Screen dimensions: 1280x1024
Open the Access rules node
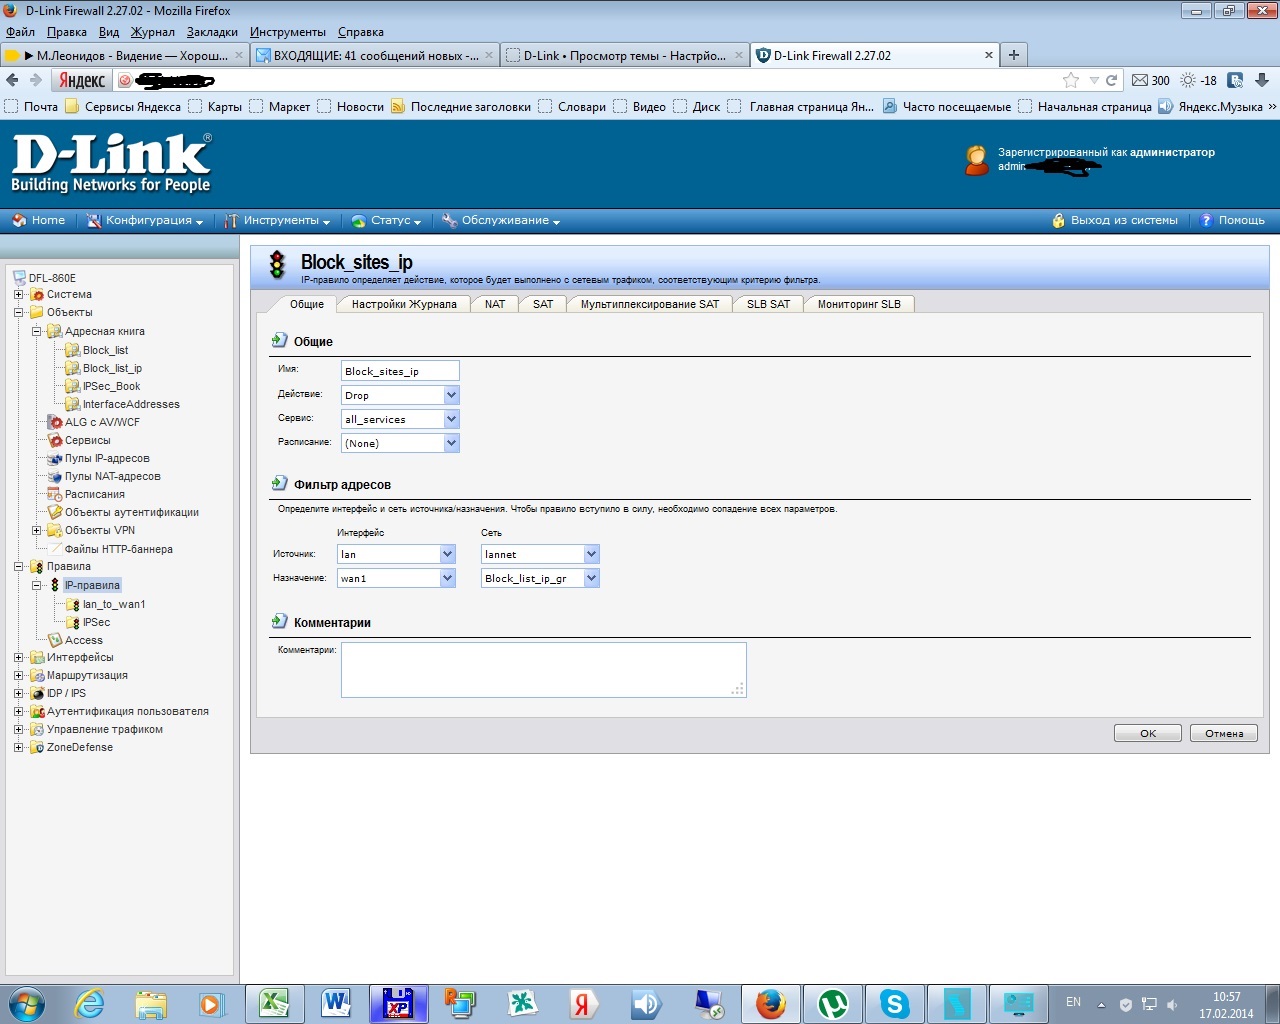[83, 640]
